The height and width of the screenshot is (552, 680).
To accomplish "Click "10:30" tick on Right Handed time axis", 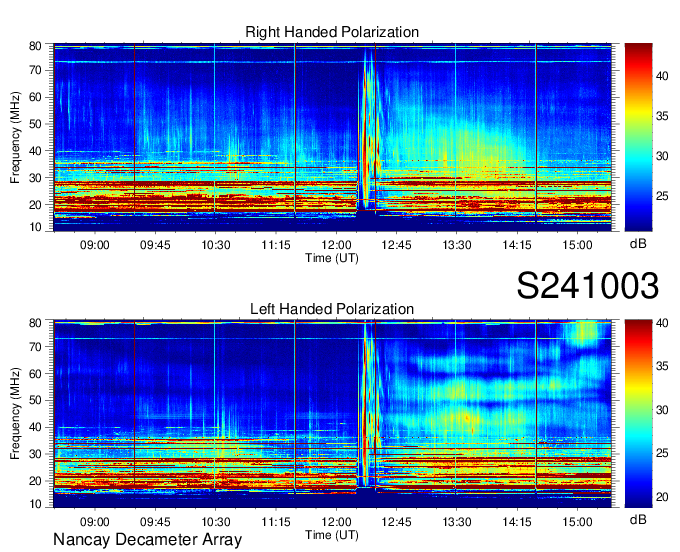I will (x=216, y=245).
